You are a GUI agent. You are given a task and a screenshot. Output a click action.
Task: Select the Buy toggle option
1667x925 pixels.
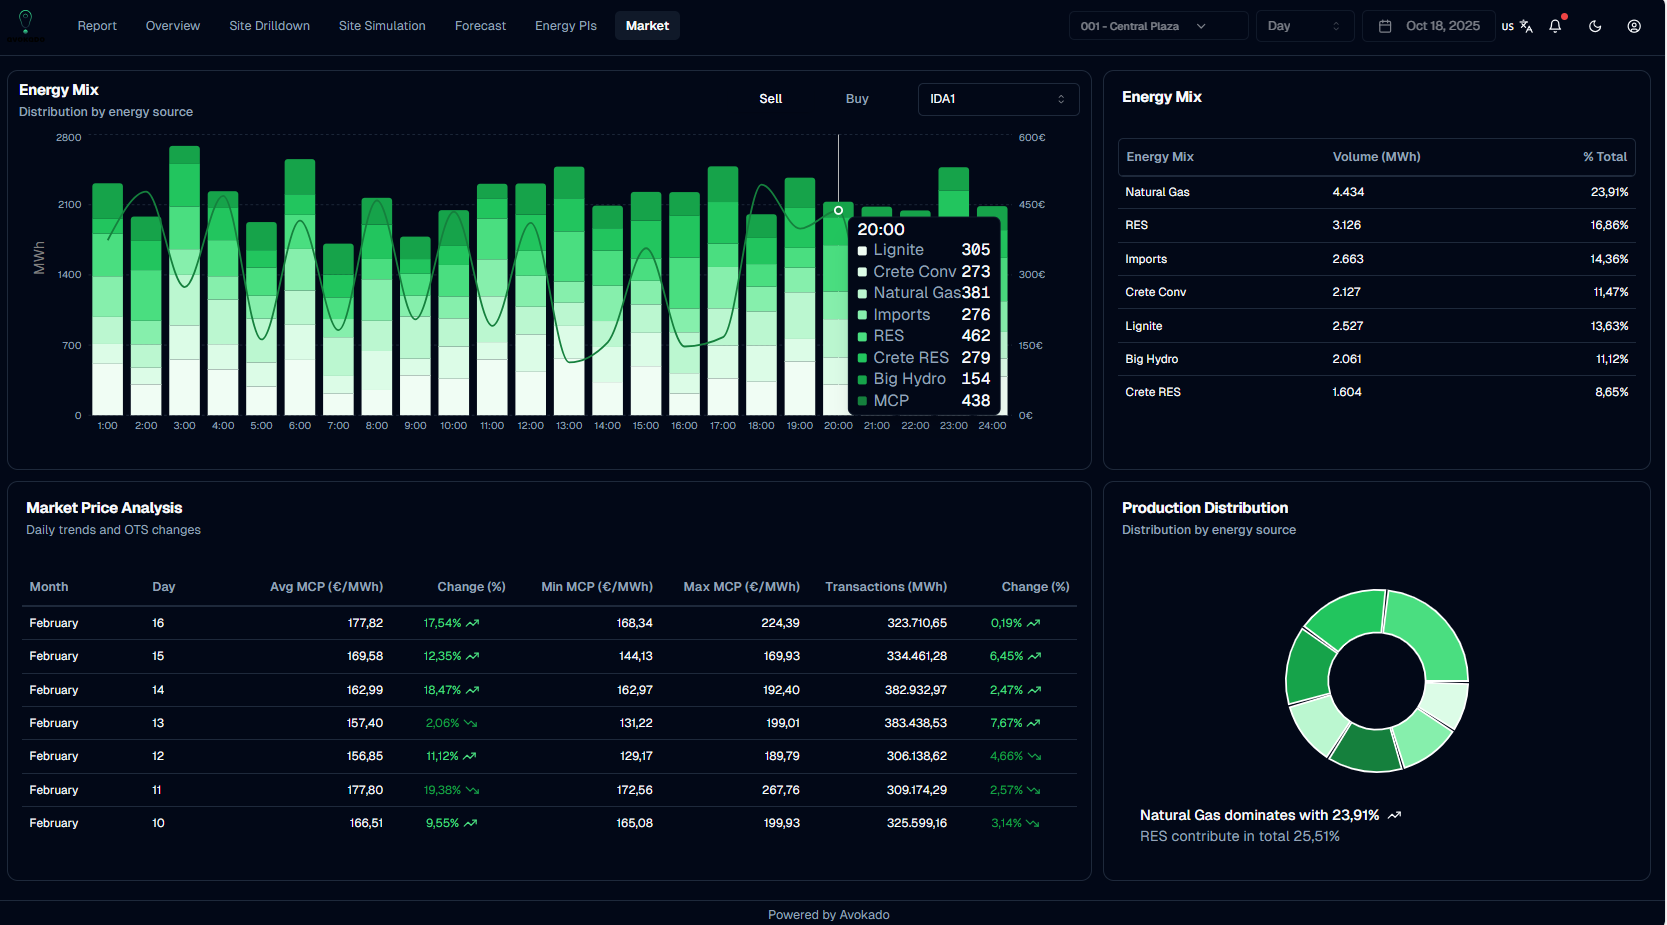coord(857,99)
